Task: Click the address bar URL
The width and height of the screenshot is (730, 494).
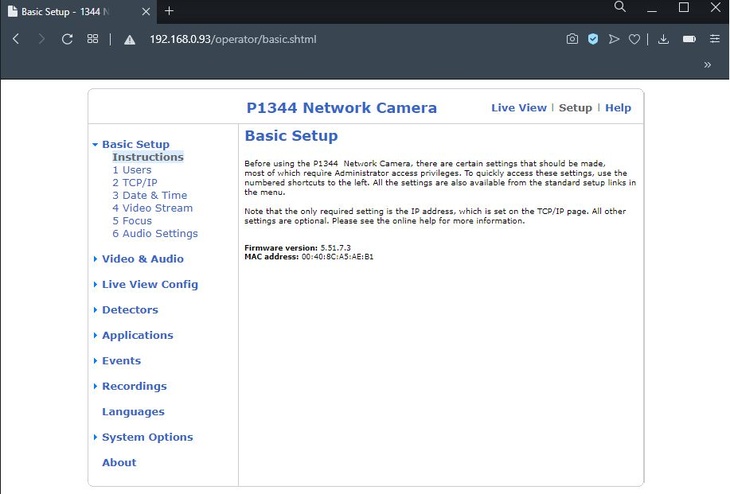Action: [x=233, y=39]
